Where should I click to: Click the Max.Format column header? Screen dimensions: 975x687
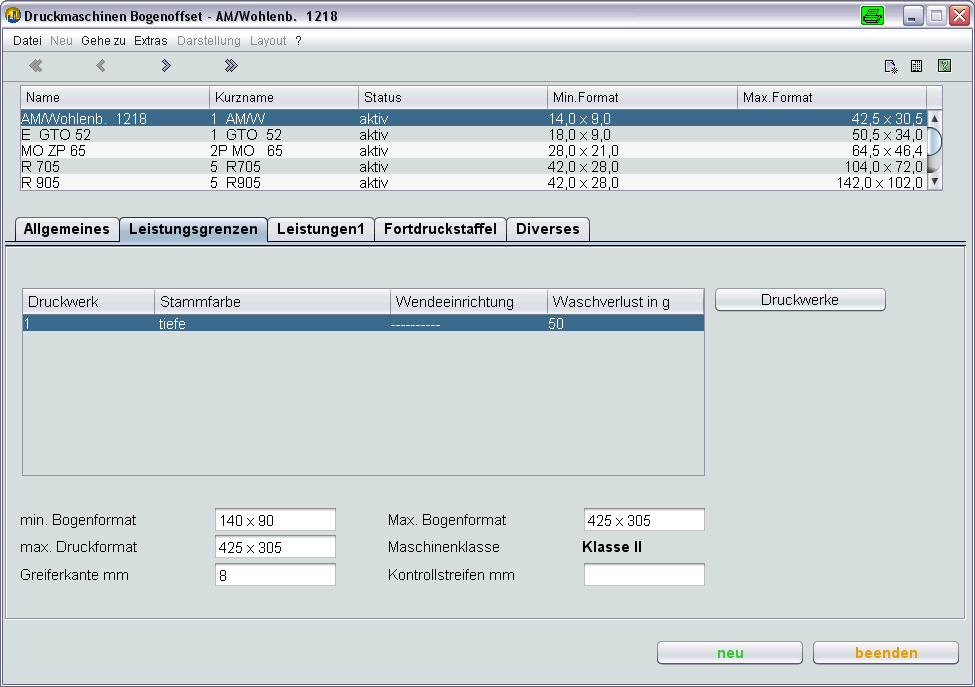[832, 98]
